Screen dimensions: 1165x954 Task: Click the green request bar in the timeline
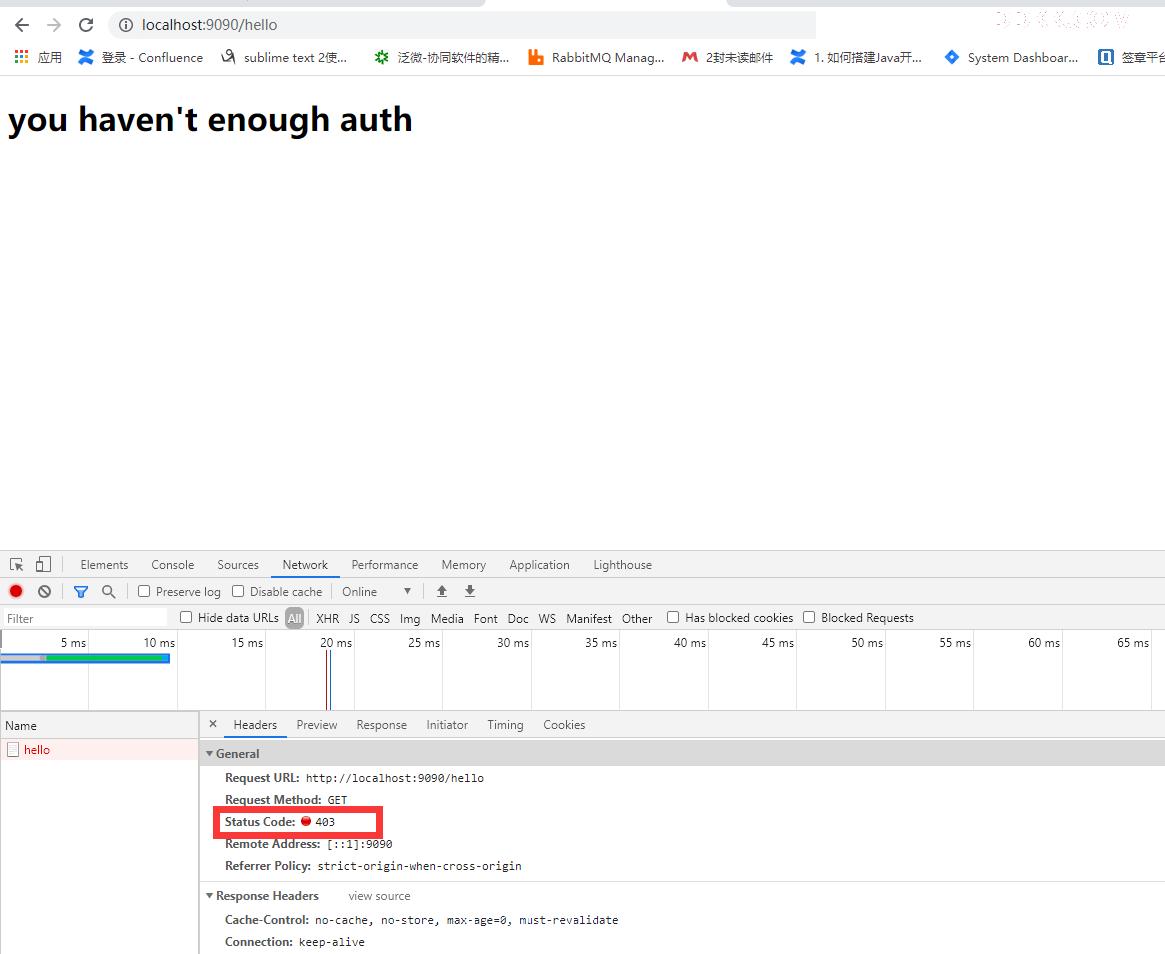click(103, 658)
